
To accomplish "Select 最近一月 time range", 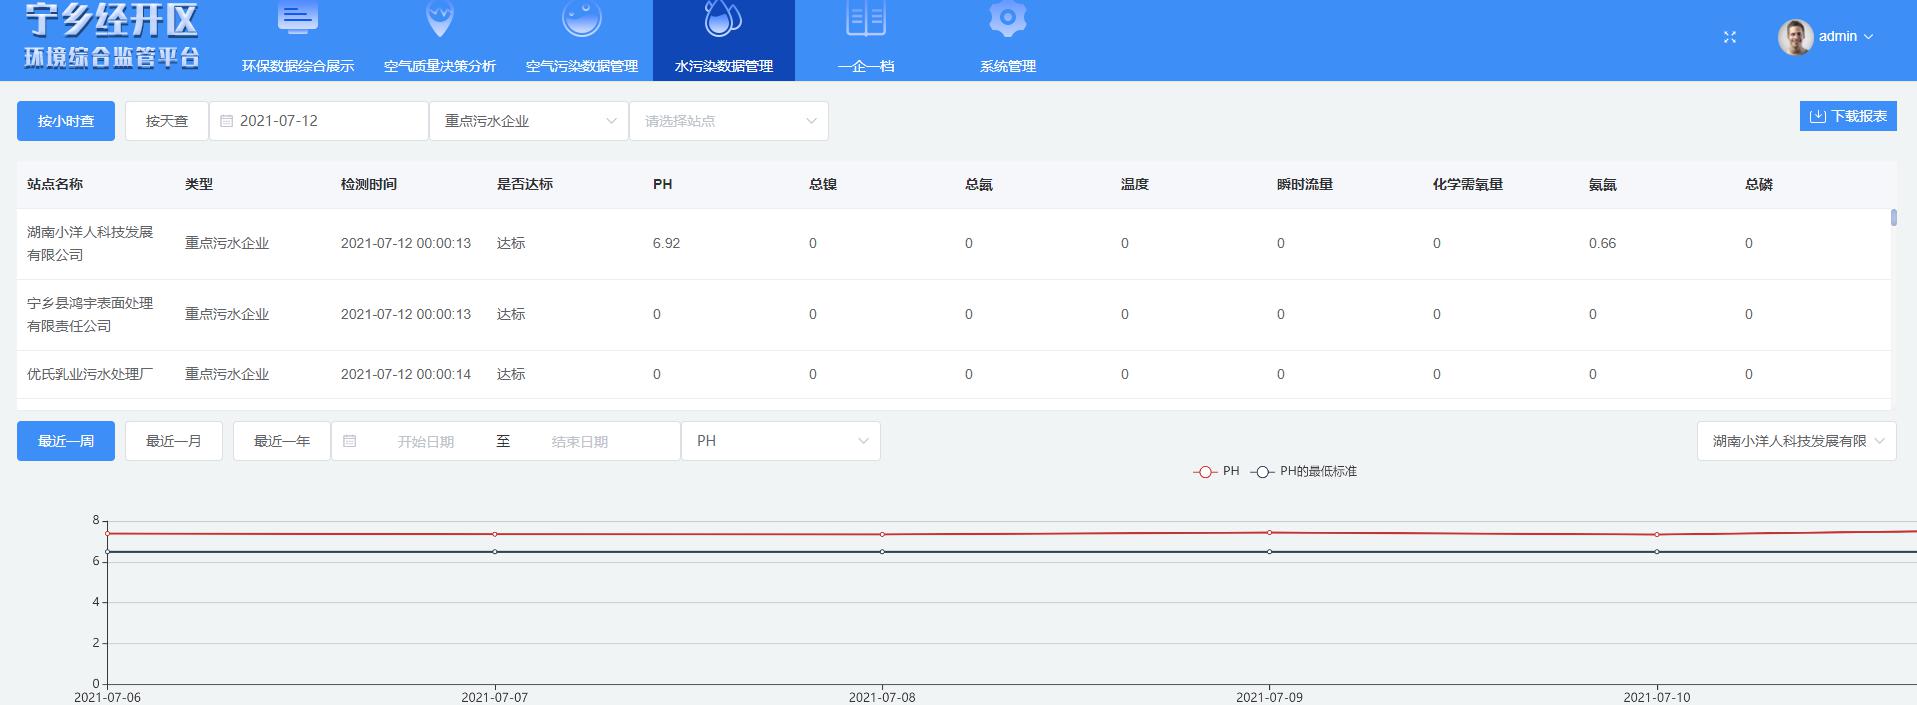I will point(173,441).
